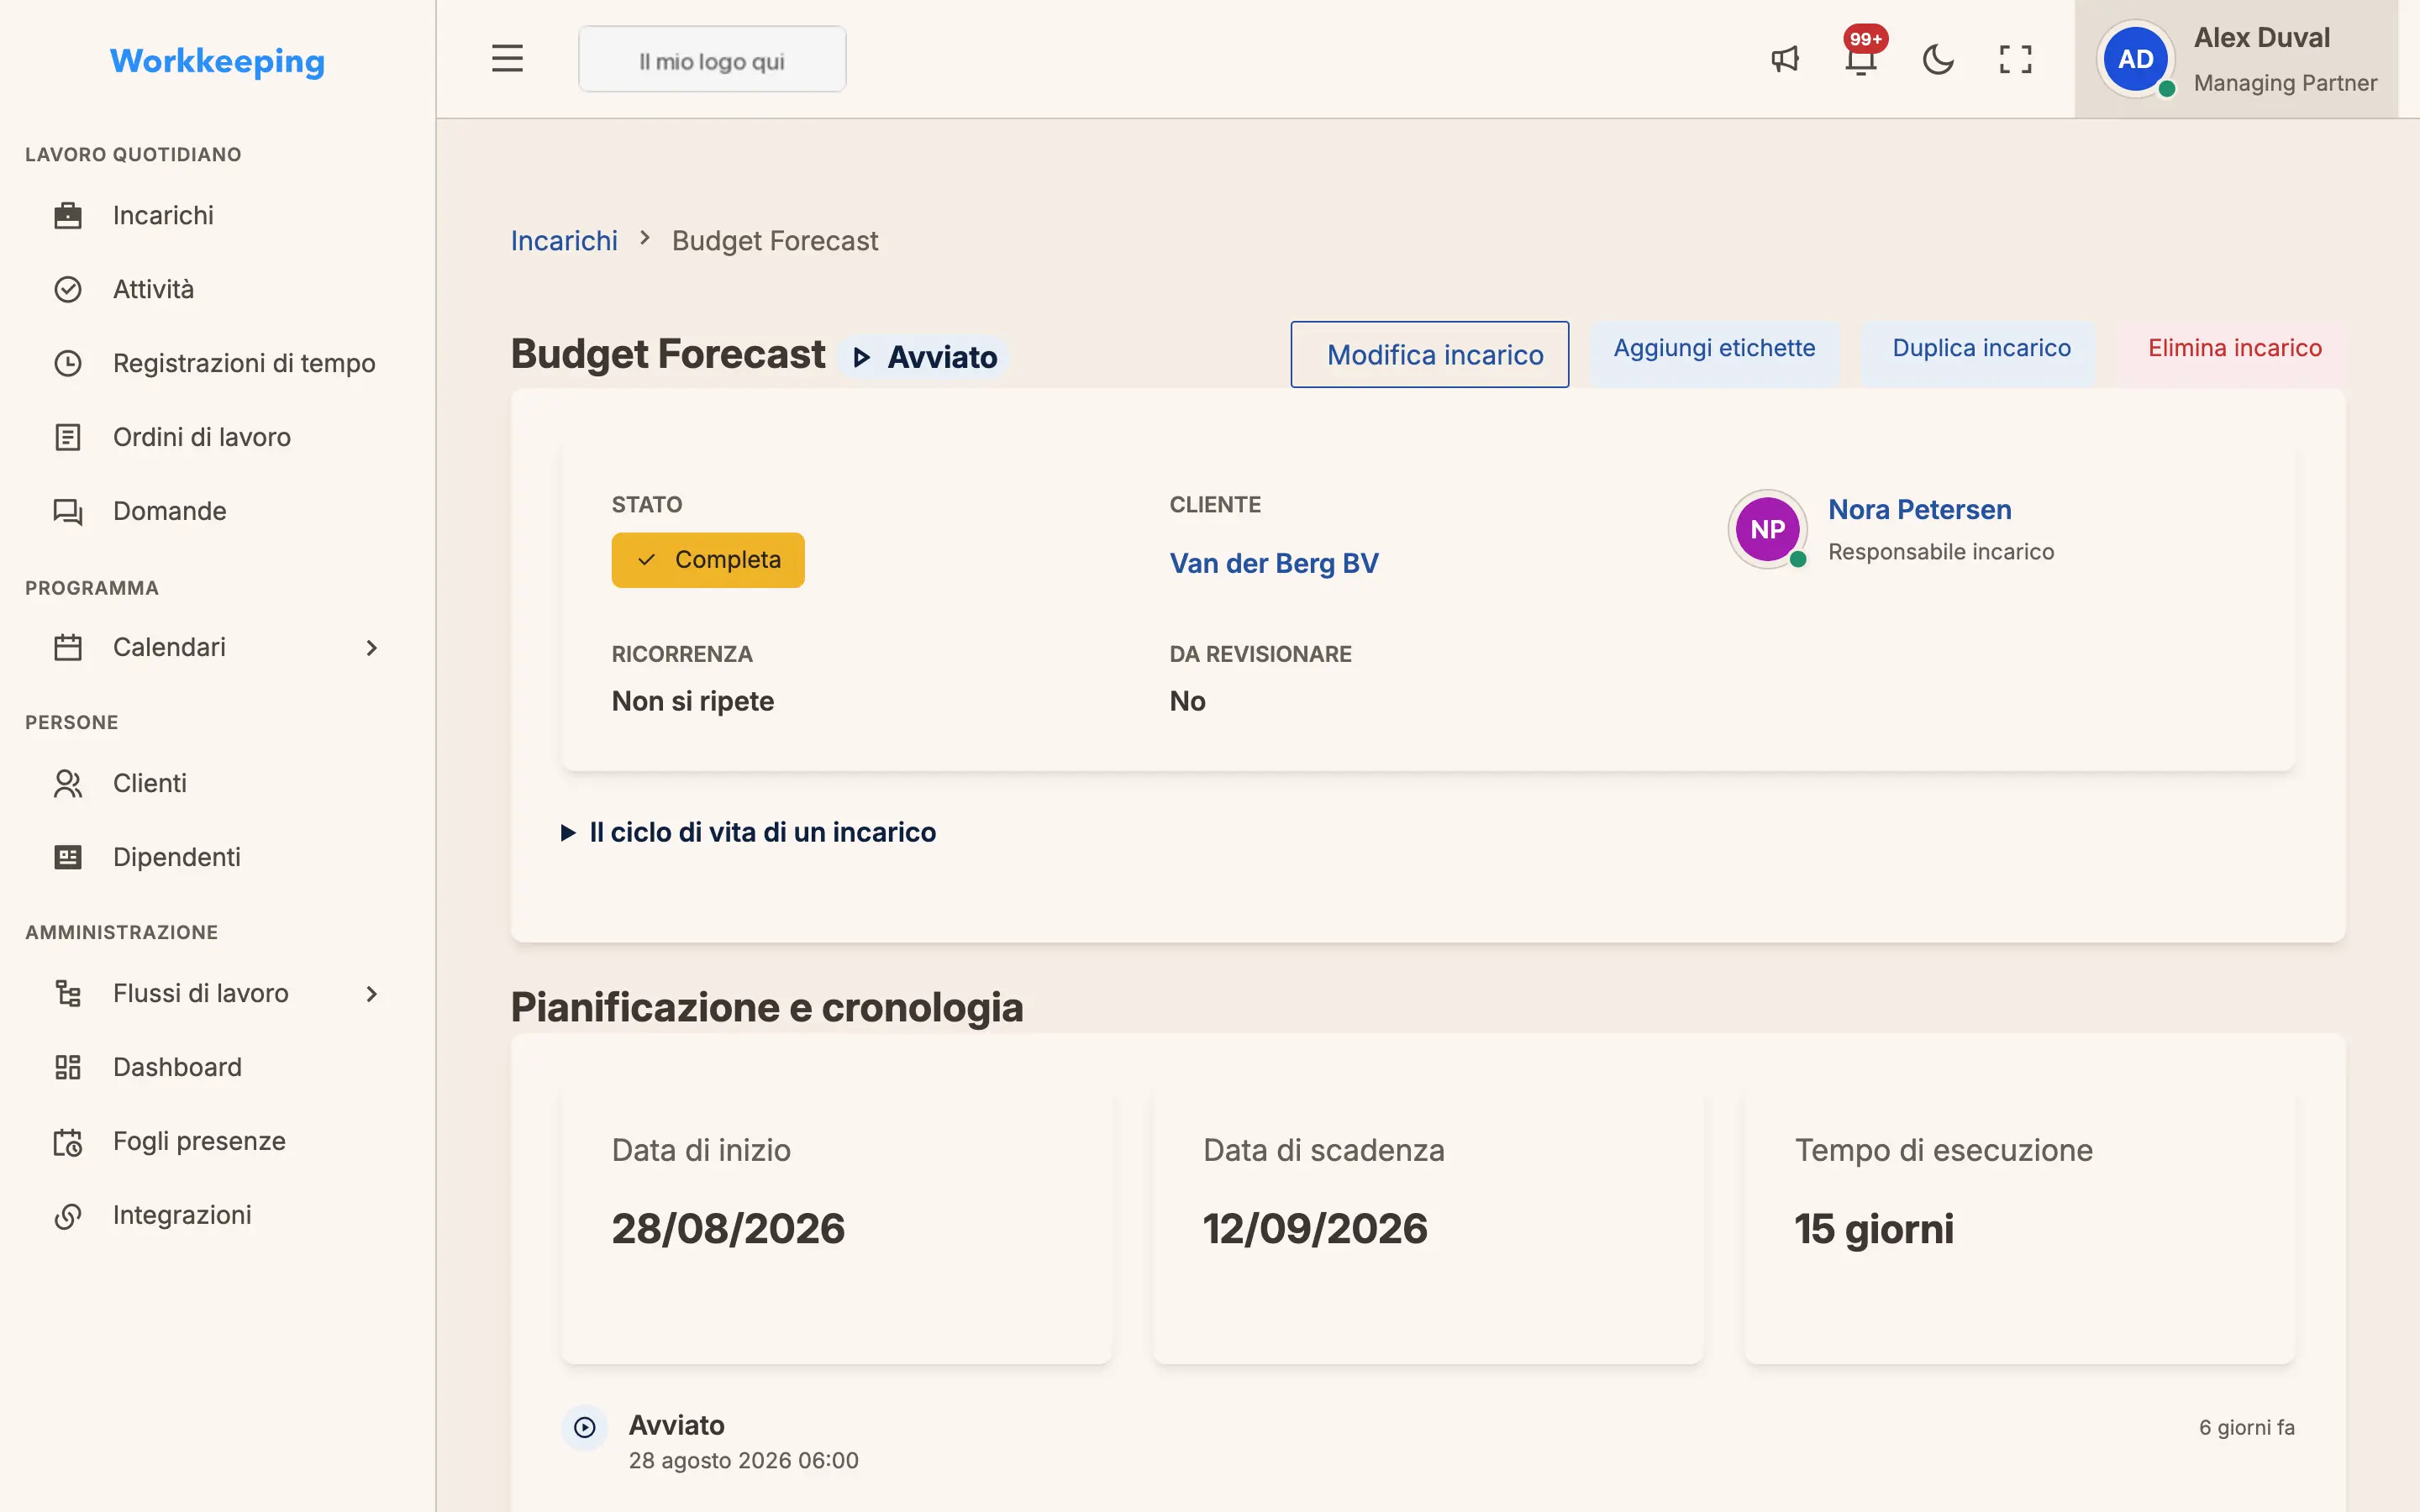Click the Incarichi briefcase icon in the sidebar

point(67,215)
